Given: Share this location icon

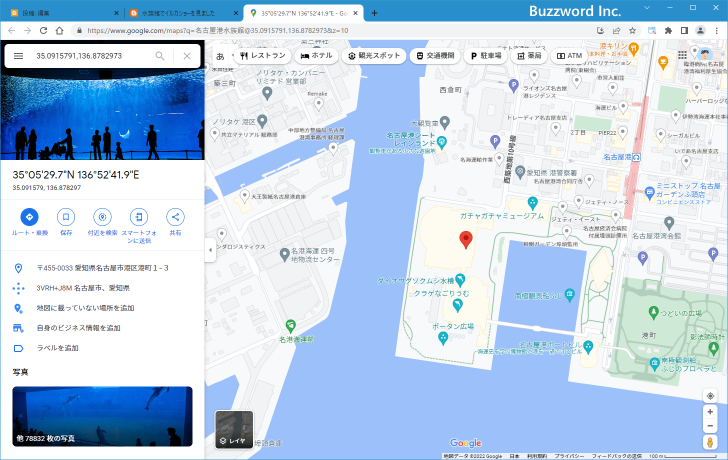Looking at the screenshot, I should click(x=175, y=217).
